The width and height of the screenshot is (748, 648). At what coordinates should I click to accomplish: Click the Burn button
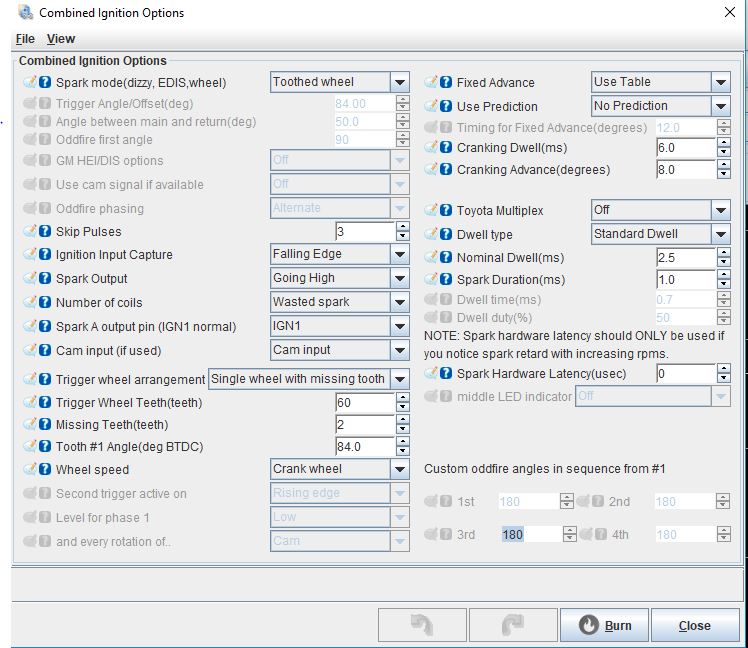(604, 625)
